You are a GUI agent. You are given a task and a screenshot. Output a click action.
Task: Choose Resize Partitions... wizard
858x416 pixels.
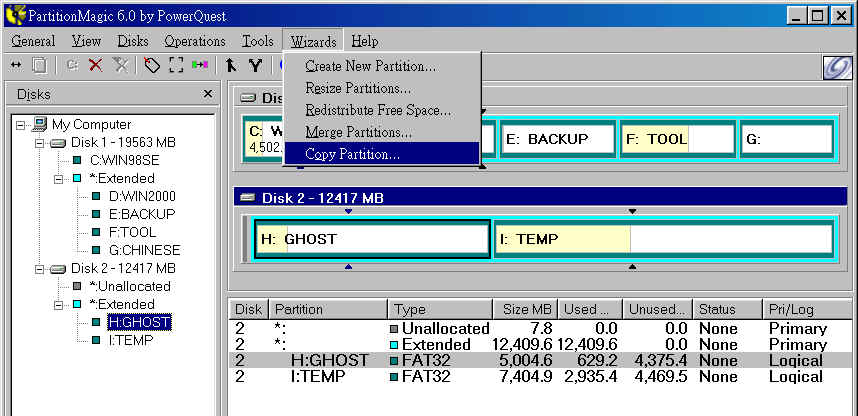pyautogui.click(x=381, y=88)
